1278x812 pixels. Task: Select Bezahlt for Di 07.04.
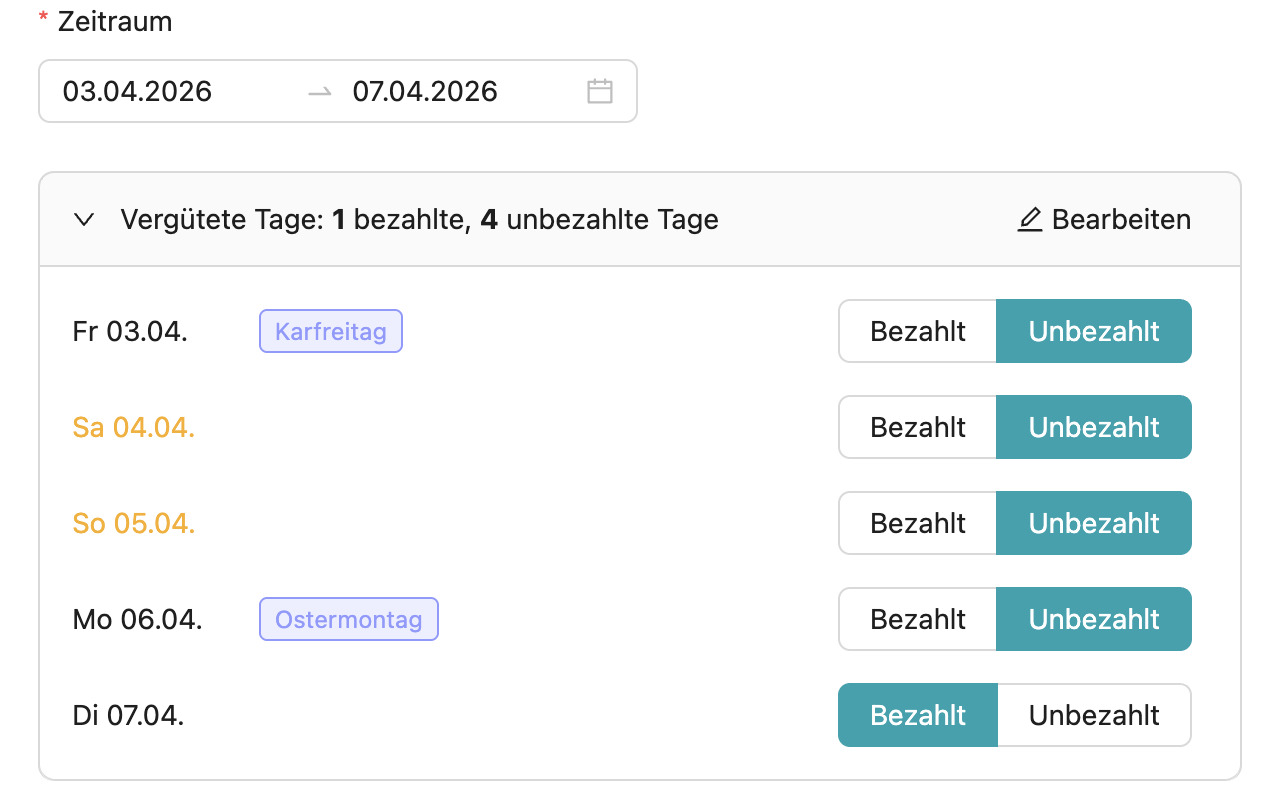(x=917, y=715)
